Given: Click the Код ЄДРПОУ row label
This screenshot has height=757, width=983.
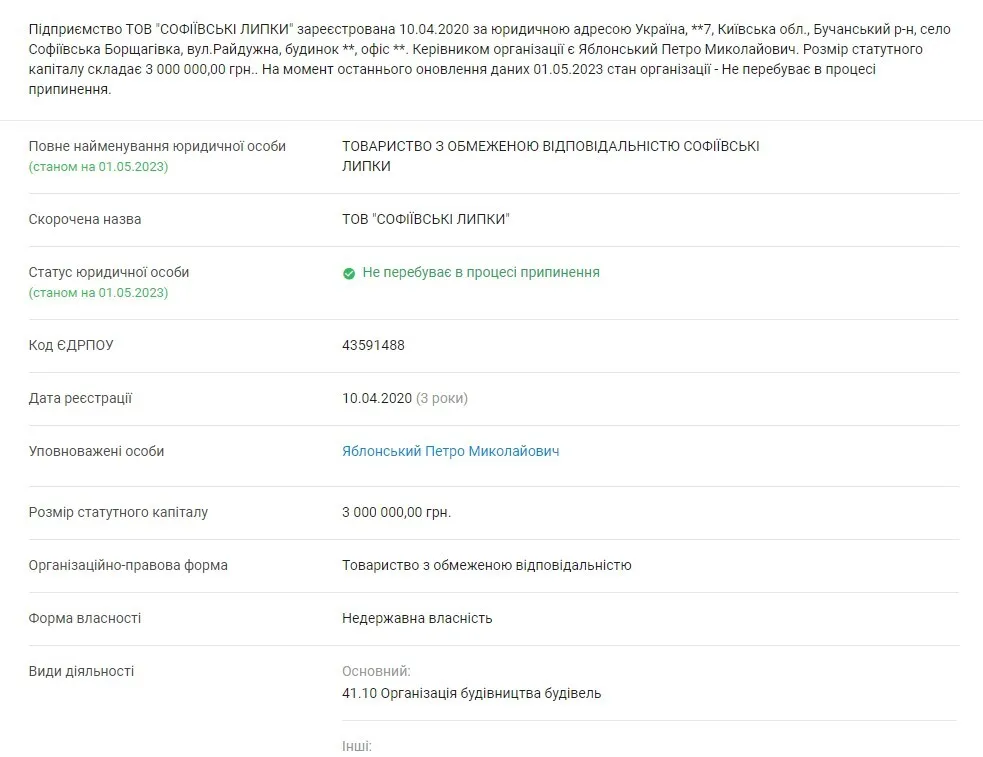Looking at the screenshot, I should 71,346.
